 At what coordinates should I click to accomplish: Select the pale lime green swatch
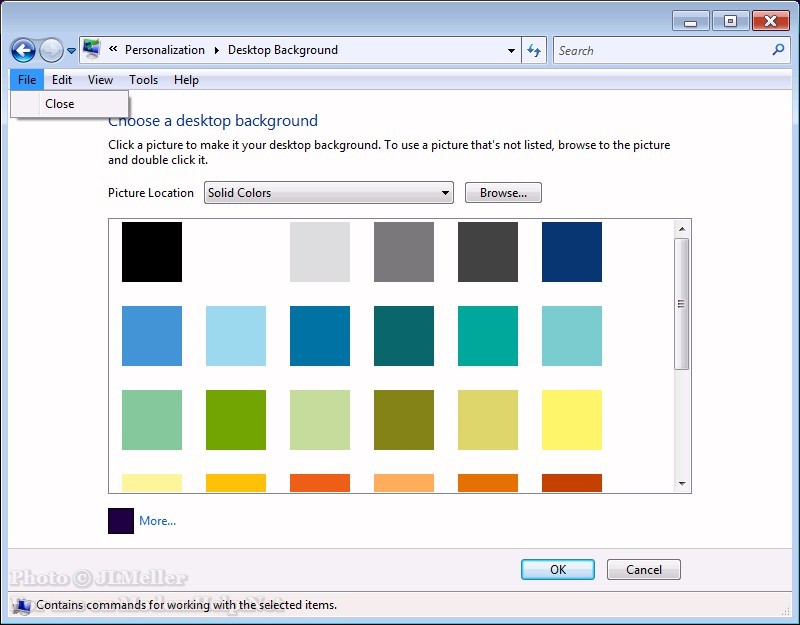320,420
